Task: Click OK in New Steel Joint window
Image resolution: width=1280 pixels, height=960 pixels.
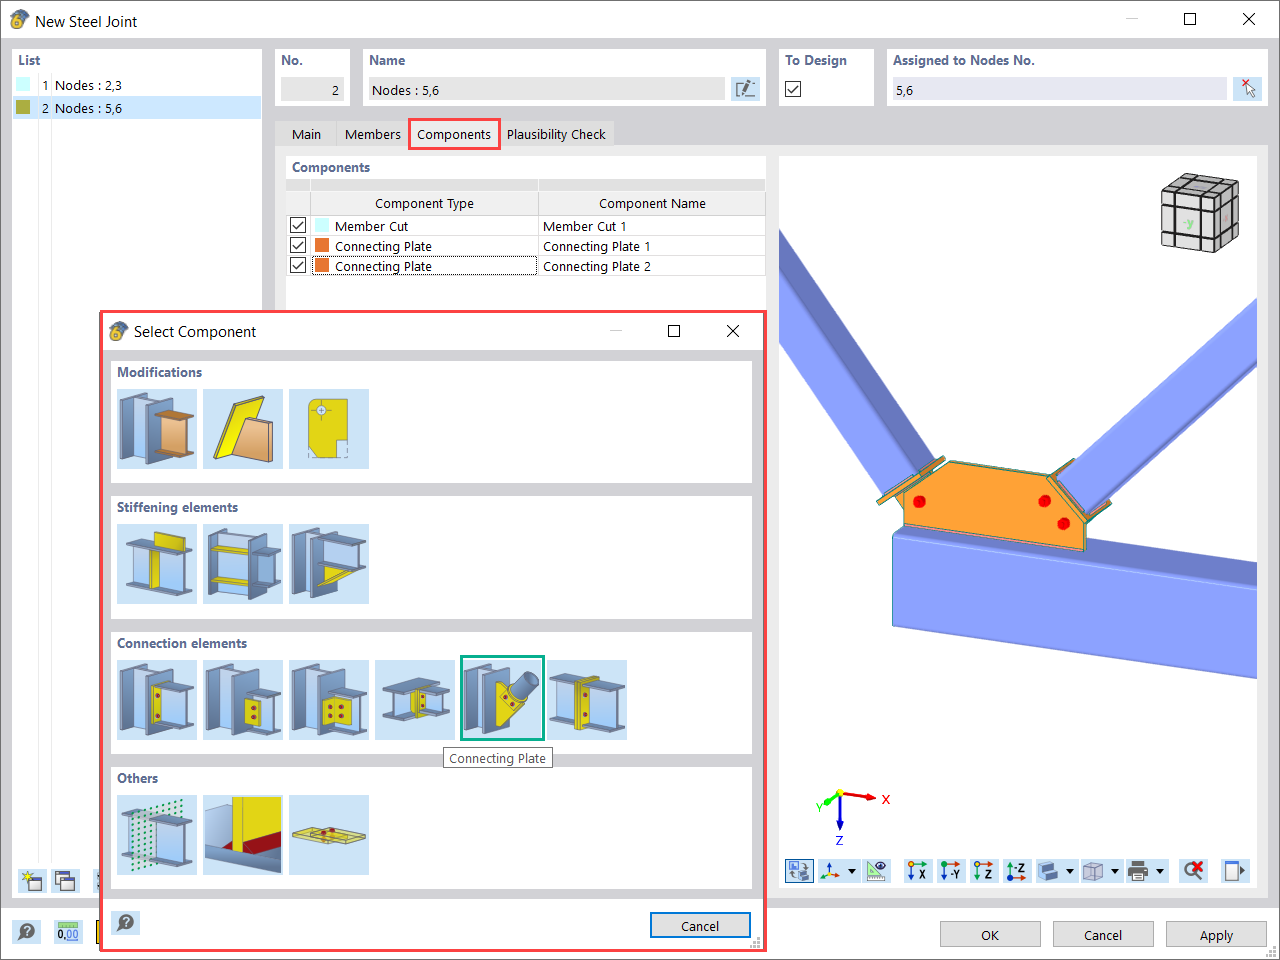Action: point(990,935)
